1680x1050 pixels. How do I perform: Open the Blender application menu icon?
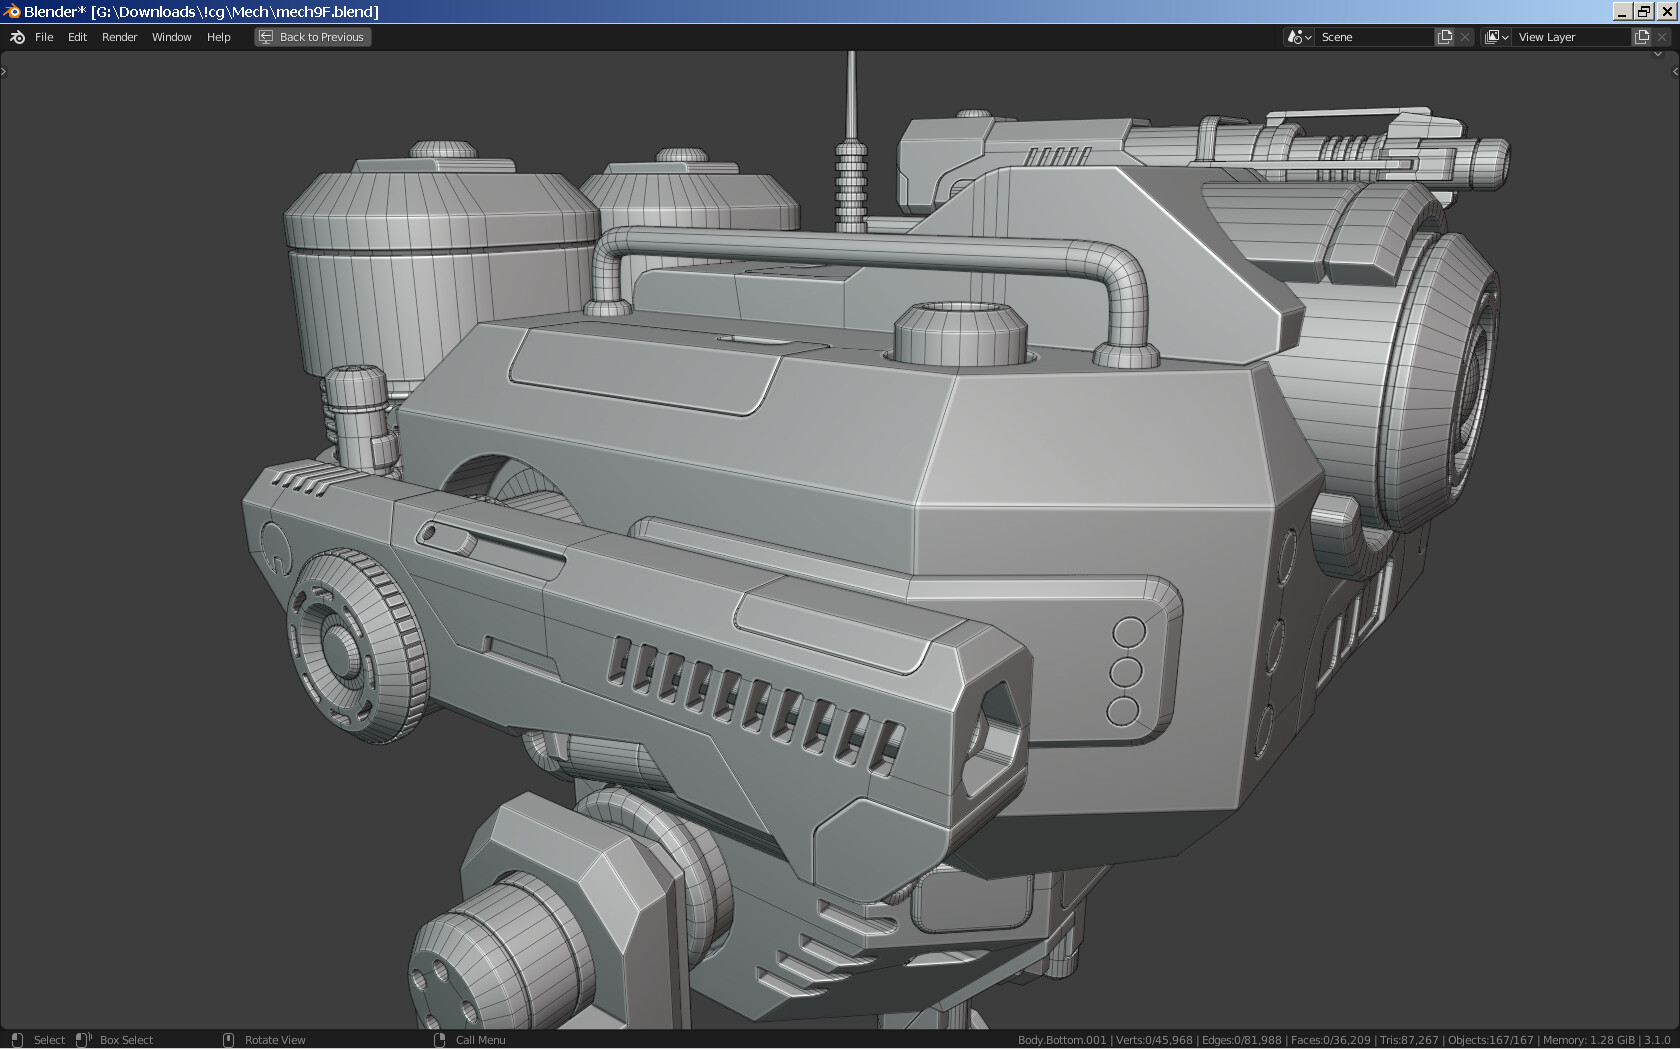click(16, 37)
